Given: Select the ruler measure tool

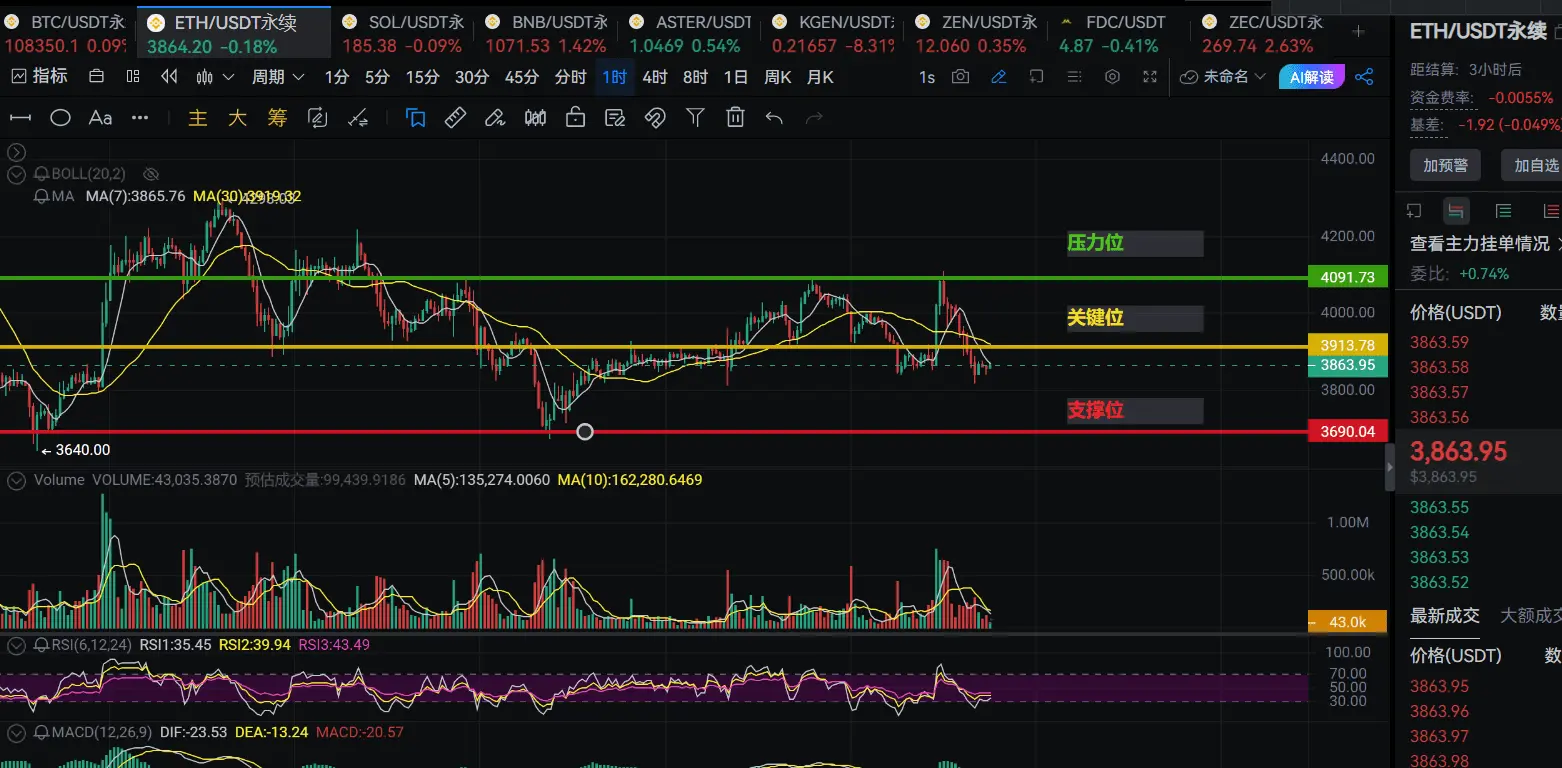Looking at the screenshot, I should 455,118.
